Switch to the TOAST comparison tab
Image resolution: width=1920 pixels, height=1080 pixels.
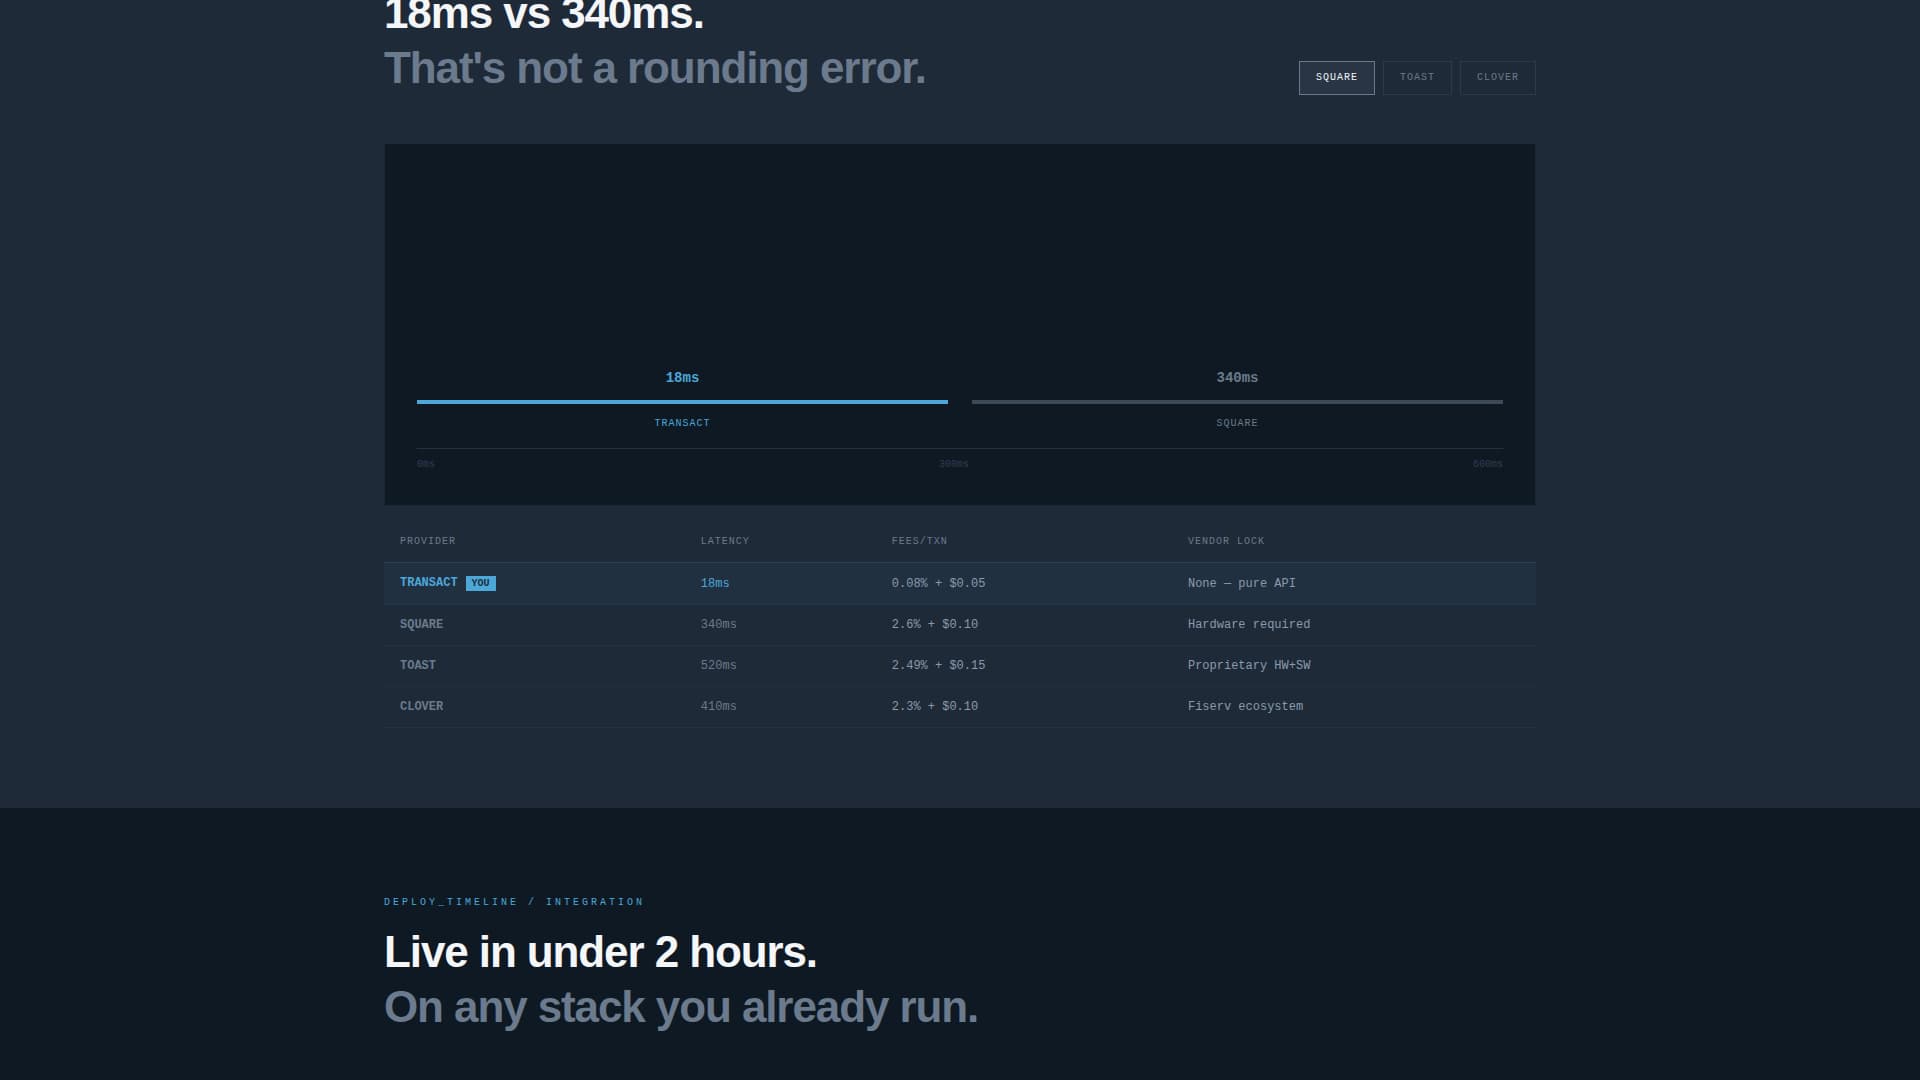(1416, 77)
